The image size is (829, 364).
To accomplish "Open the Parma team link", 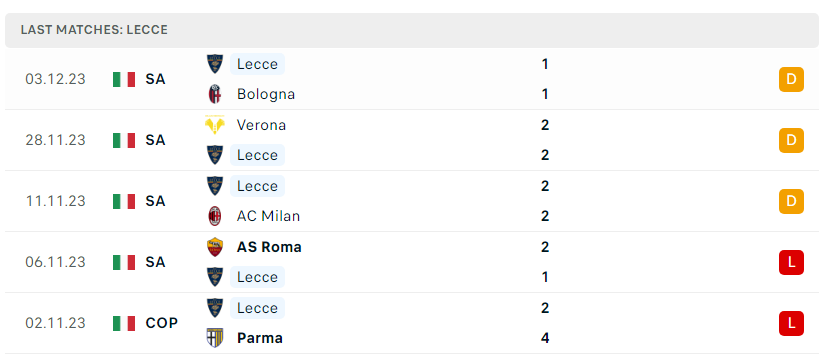I will coord(260,338).
